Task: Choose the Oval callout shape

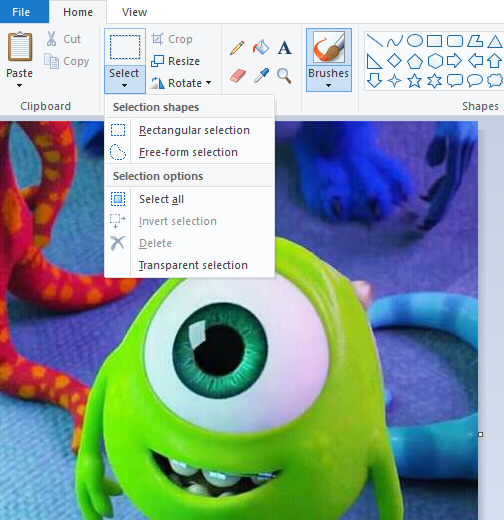Action: point(475,81)
